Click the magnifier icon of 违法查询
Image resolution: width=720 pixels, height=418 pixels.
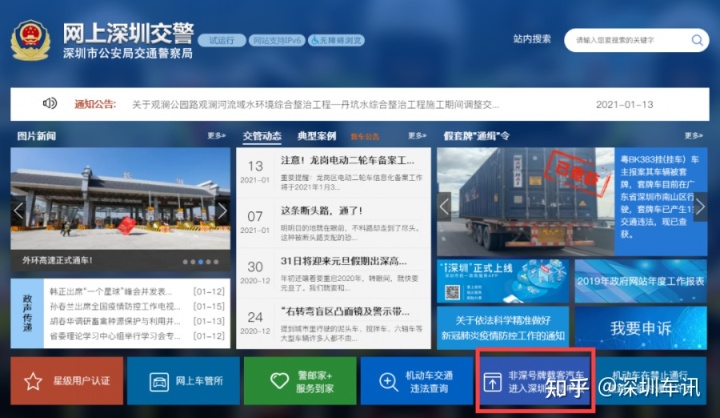(388, 382)
